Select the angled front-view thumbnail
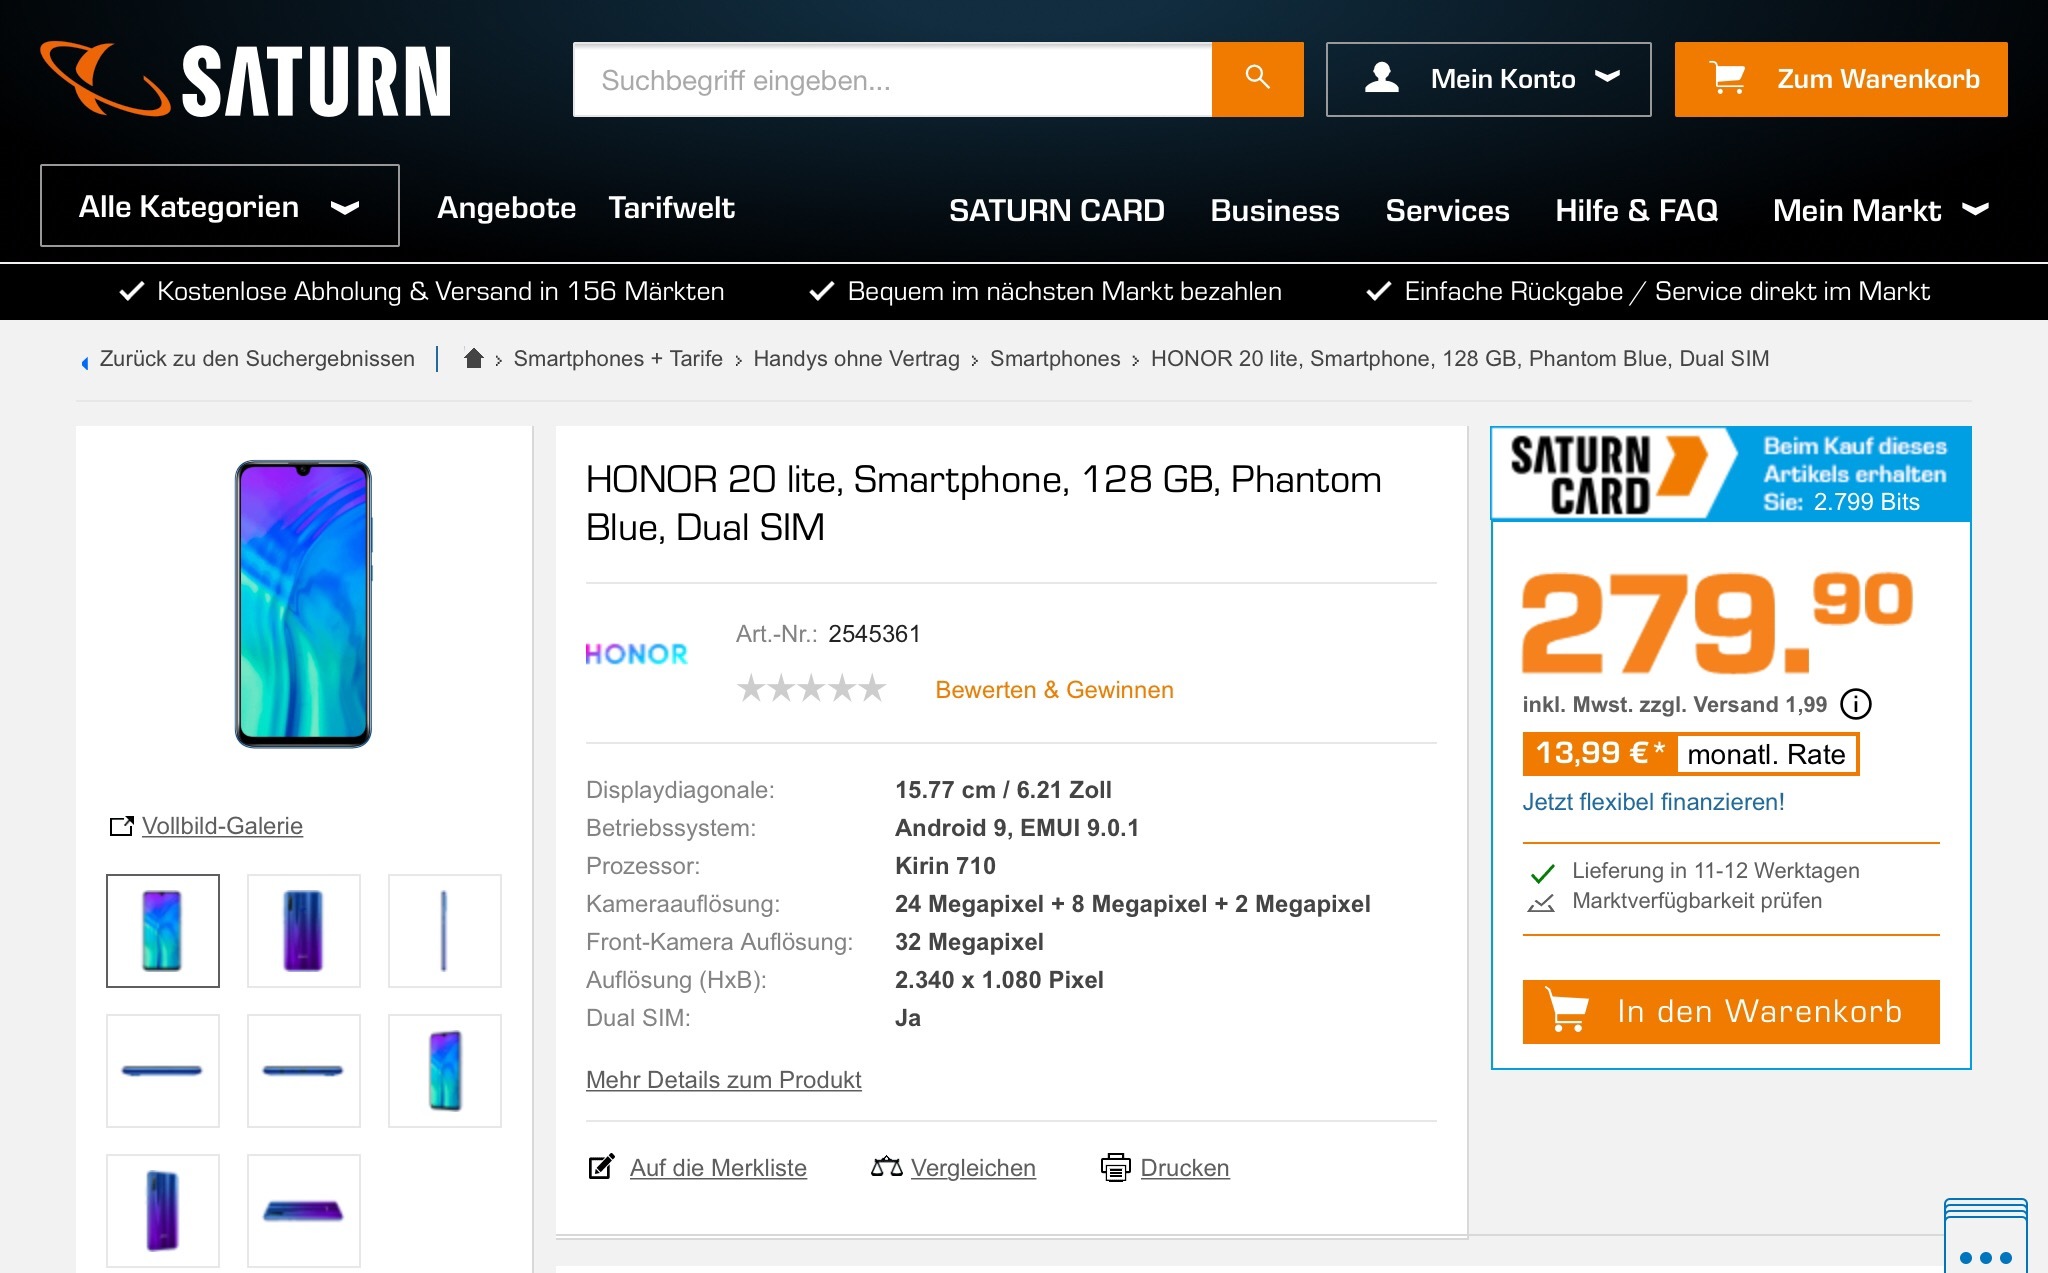2048x1273 pixels. [x=445, y=1071]
